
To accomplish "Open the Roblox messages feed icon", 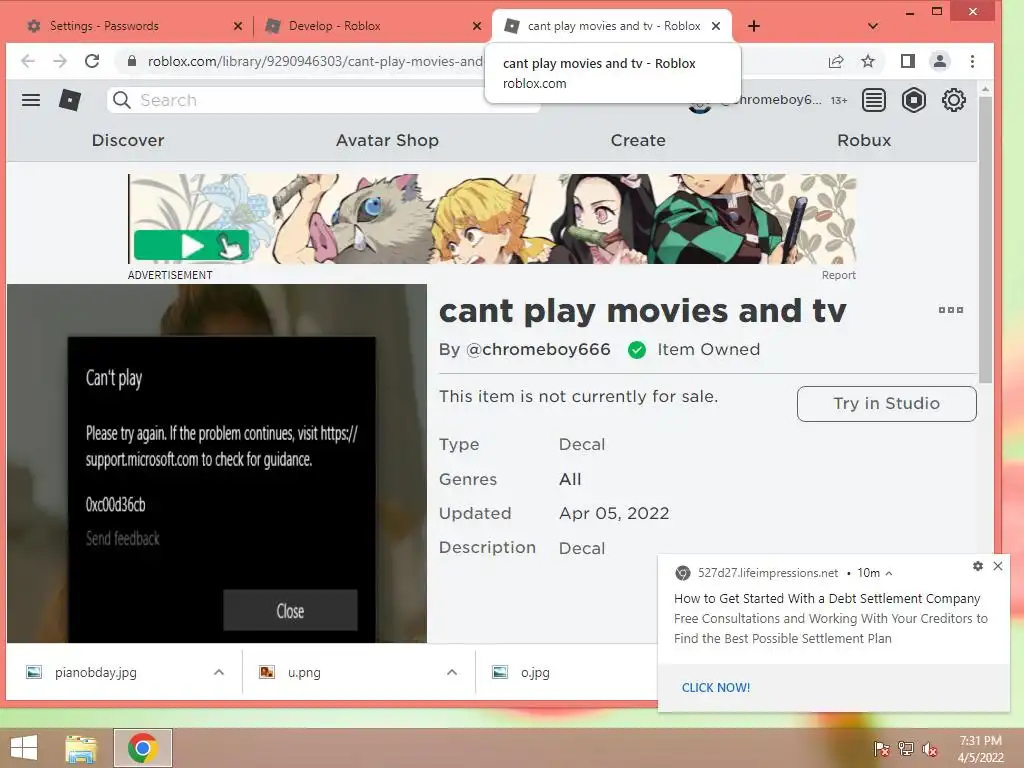I will pyautogui.click(x=874, y=100).
